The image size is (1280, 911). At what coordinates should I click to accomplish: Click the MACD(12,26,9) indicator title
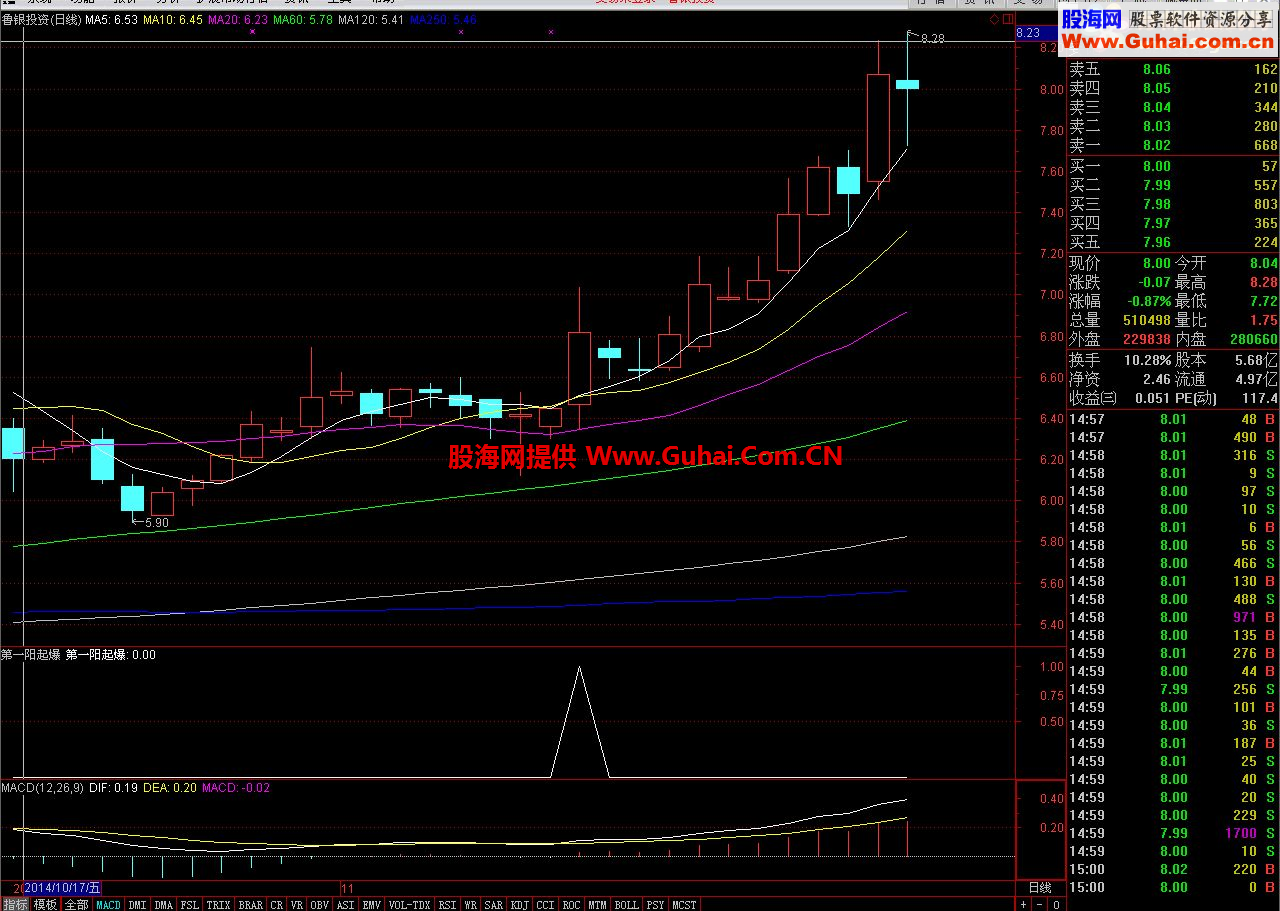tap(41, 788)
